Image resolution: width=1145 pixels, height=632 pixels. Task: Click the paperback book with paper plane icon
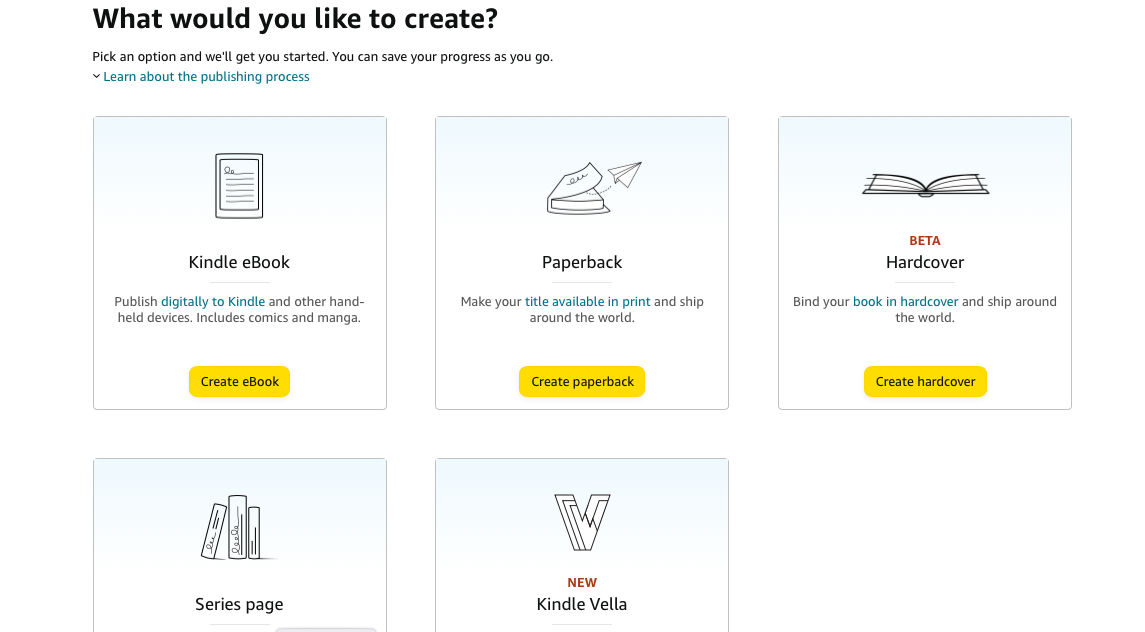(x=593, y=187)
